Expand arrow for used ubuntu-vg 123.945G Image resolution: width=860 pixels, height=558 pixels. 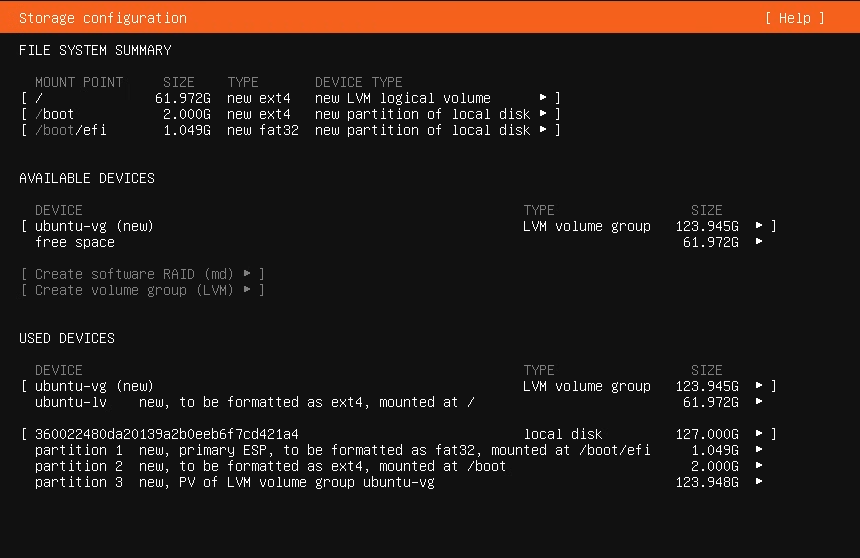(x=759, y=386)
